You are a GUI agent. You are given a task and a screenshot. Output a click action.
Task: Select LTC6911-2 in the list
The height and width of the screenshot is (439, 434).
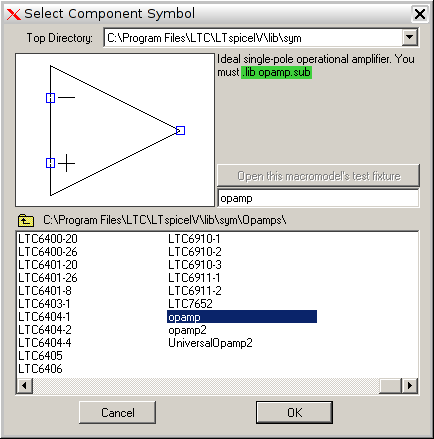pyautogui.click(x=195, y=291)
